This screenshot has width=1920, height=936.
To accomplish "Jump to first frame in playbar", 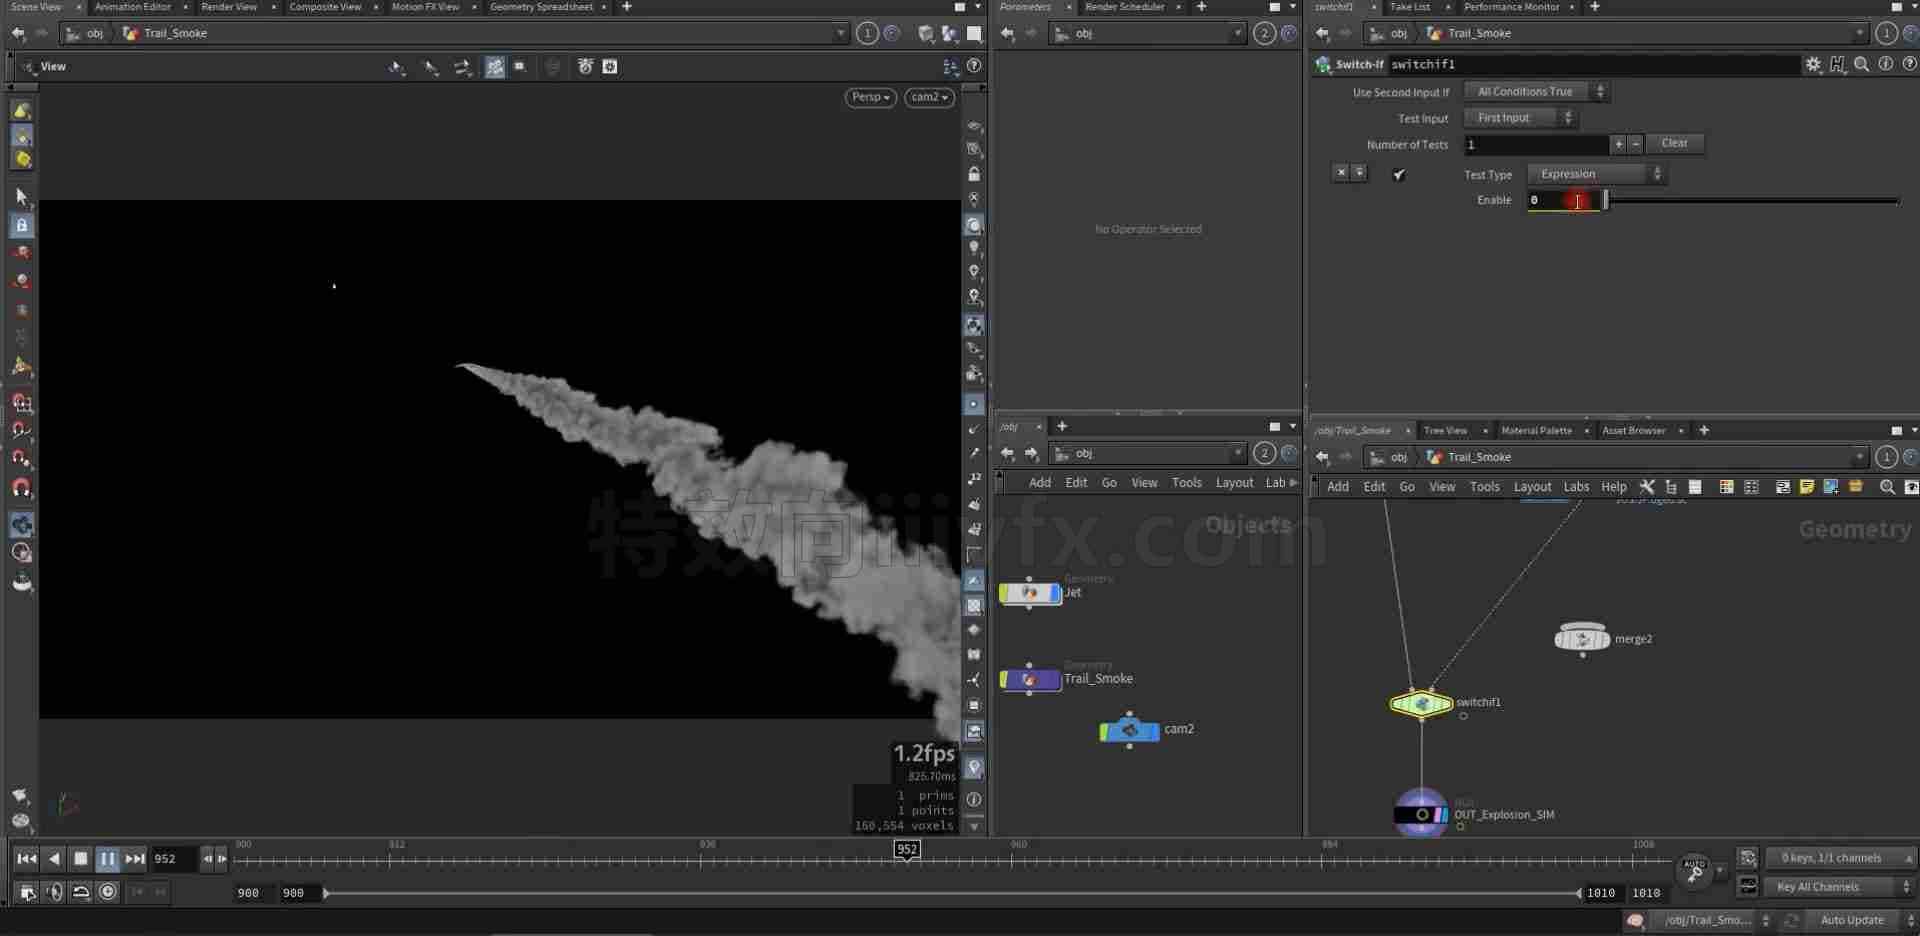I will [x=27, y=859].
